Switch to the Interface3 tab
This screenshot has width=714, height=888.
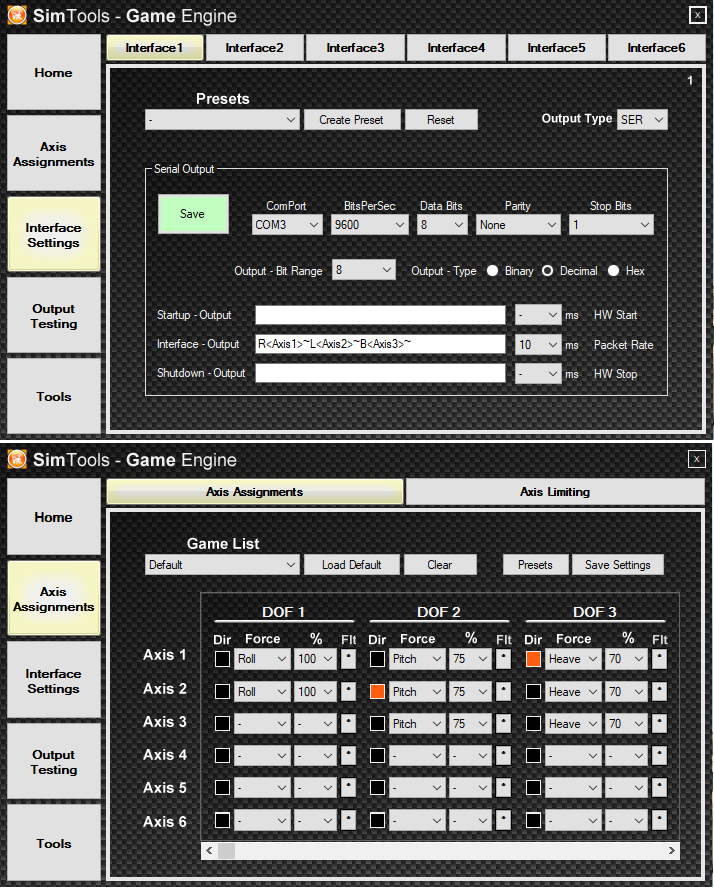click(x=356, y=48)
